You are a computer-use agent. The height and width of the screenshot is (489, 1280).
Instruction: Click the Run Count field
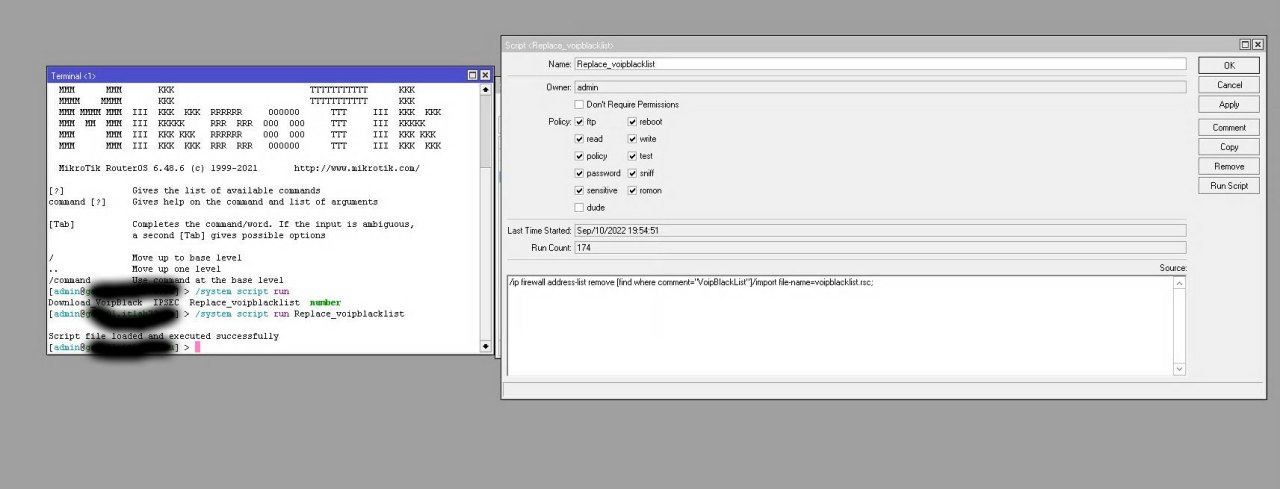point(880,247)
